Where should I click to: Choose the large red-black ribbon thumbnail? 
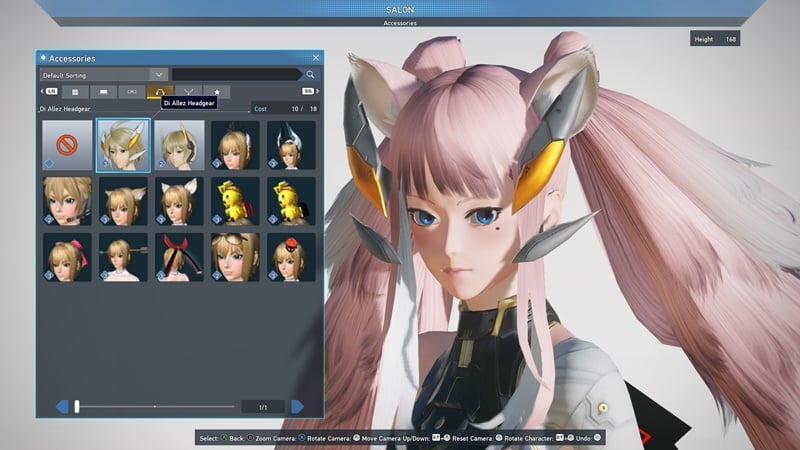[180, 257]
